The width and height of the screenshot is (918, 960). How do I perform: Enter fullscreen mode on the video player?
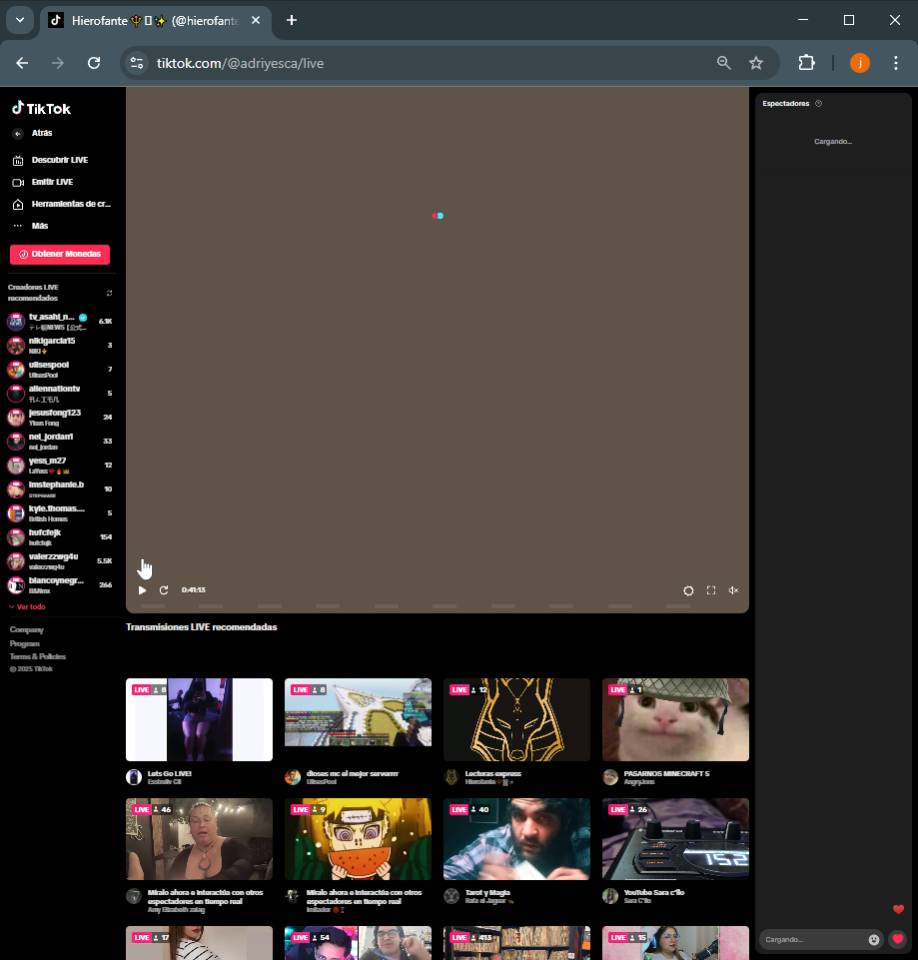pos(711,590)
